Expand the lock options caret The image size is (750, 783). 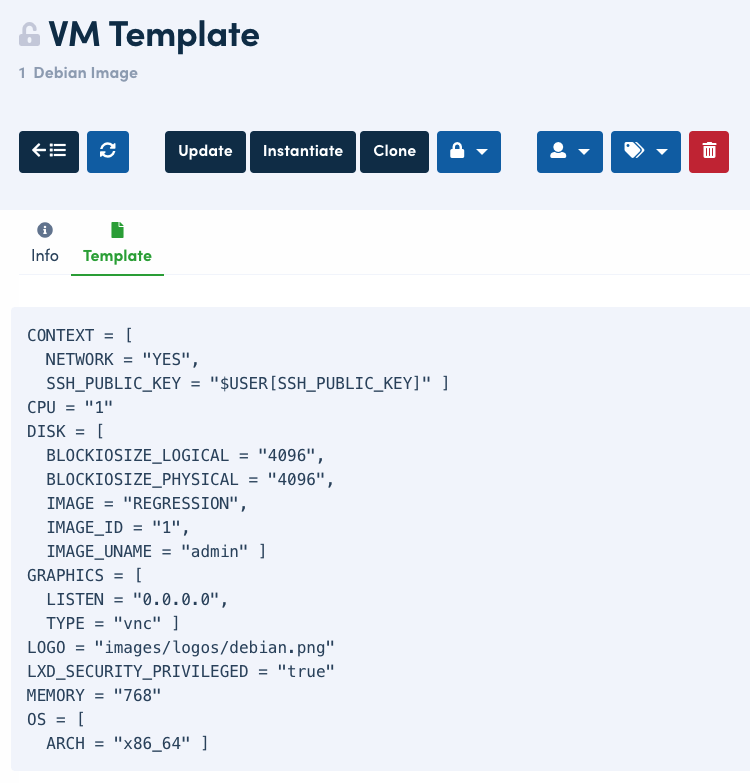[482, 152]
